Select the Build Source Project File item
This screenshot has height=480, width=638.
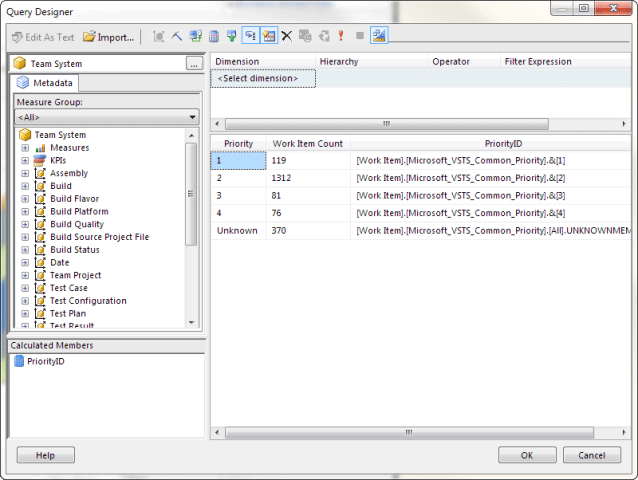pos(99,237)
